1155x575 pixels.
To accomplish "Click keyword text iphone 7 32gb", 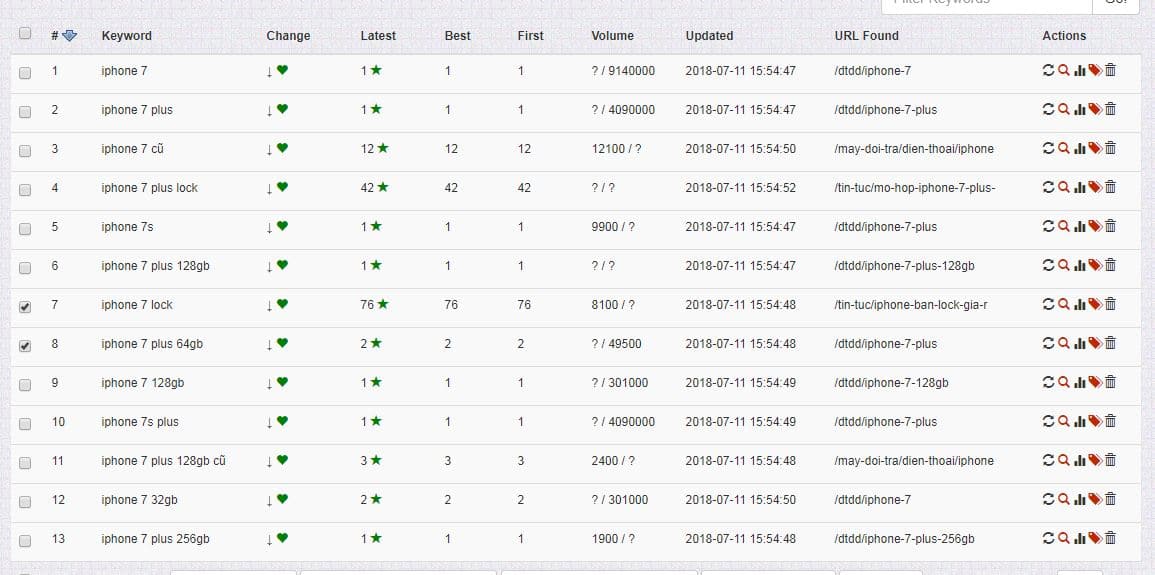I will click(139, 500).
